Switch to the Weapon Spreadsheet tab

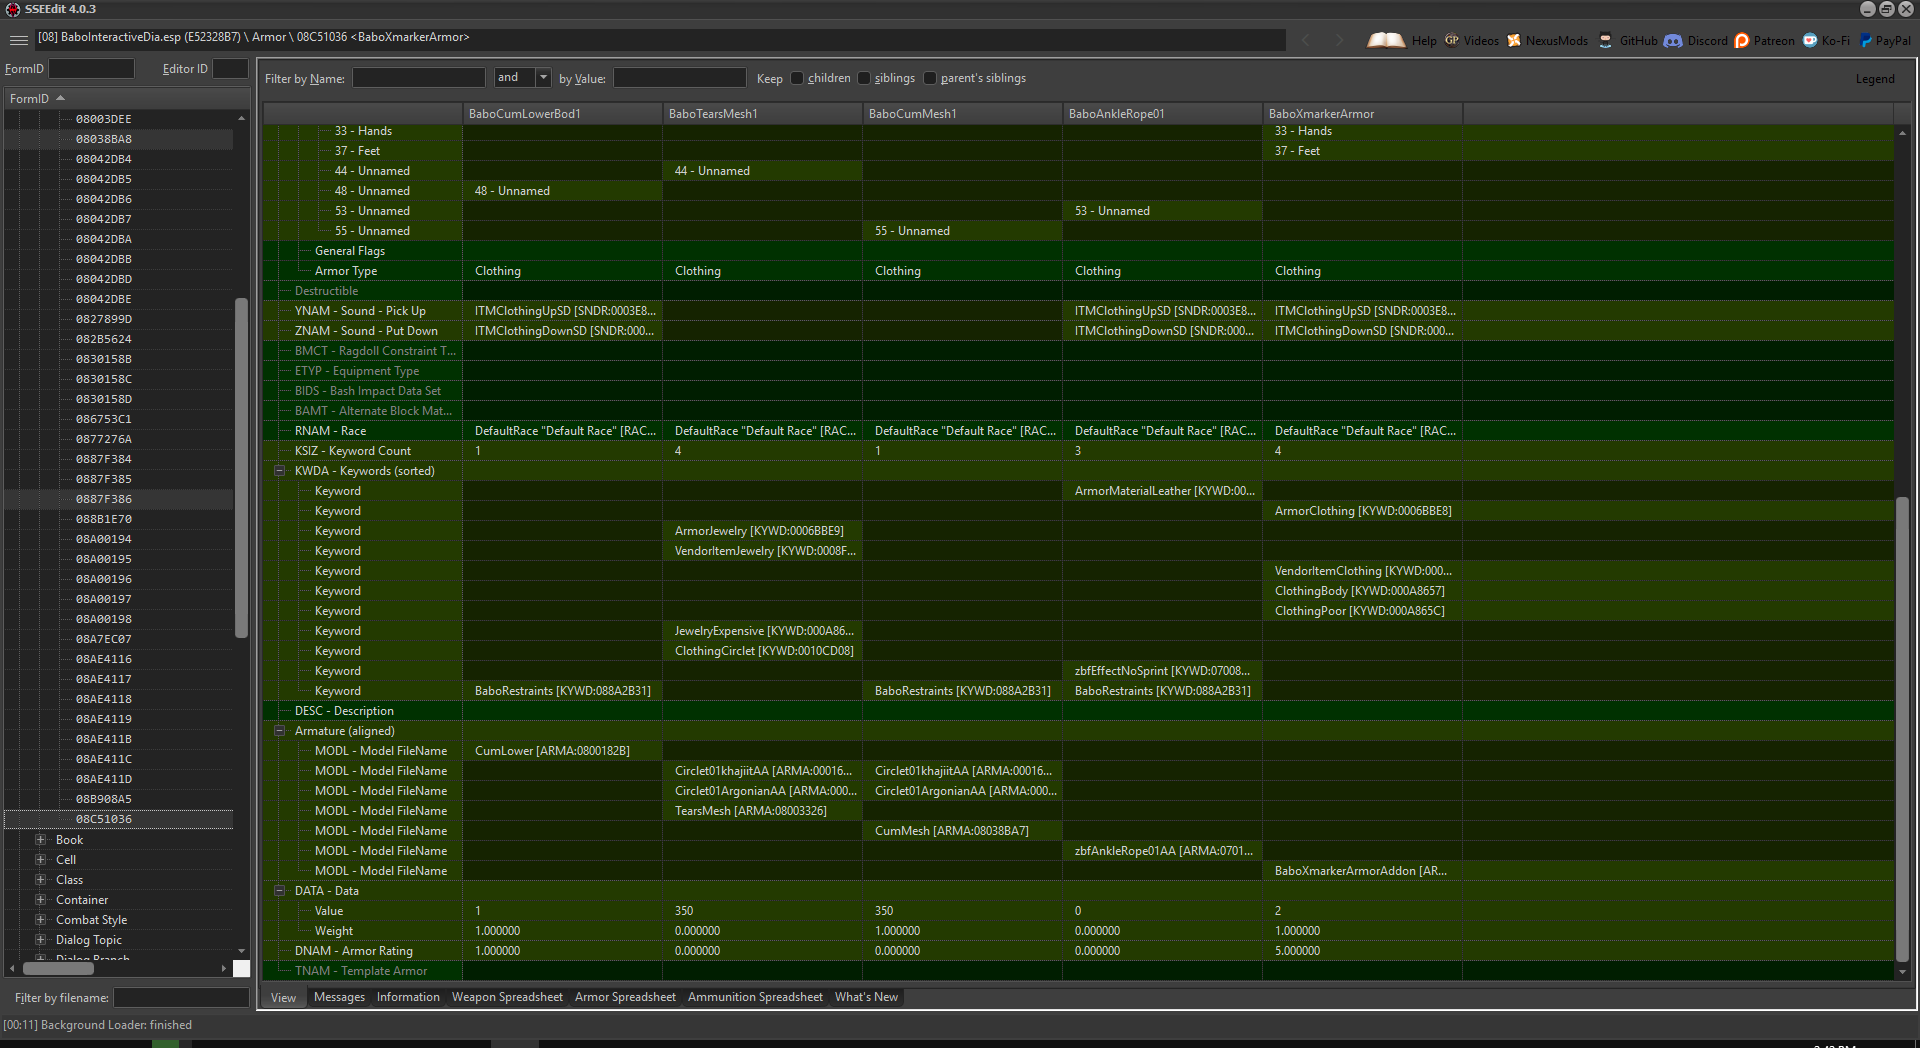(507, 997)
